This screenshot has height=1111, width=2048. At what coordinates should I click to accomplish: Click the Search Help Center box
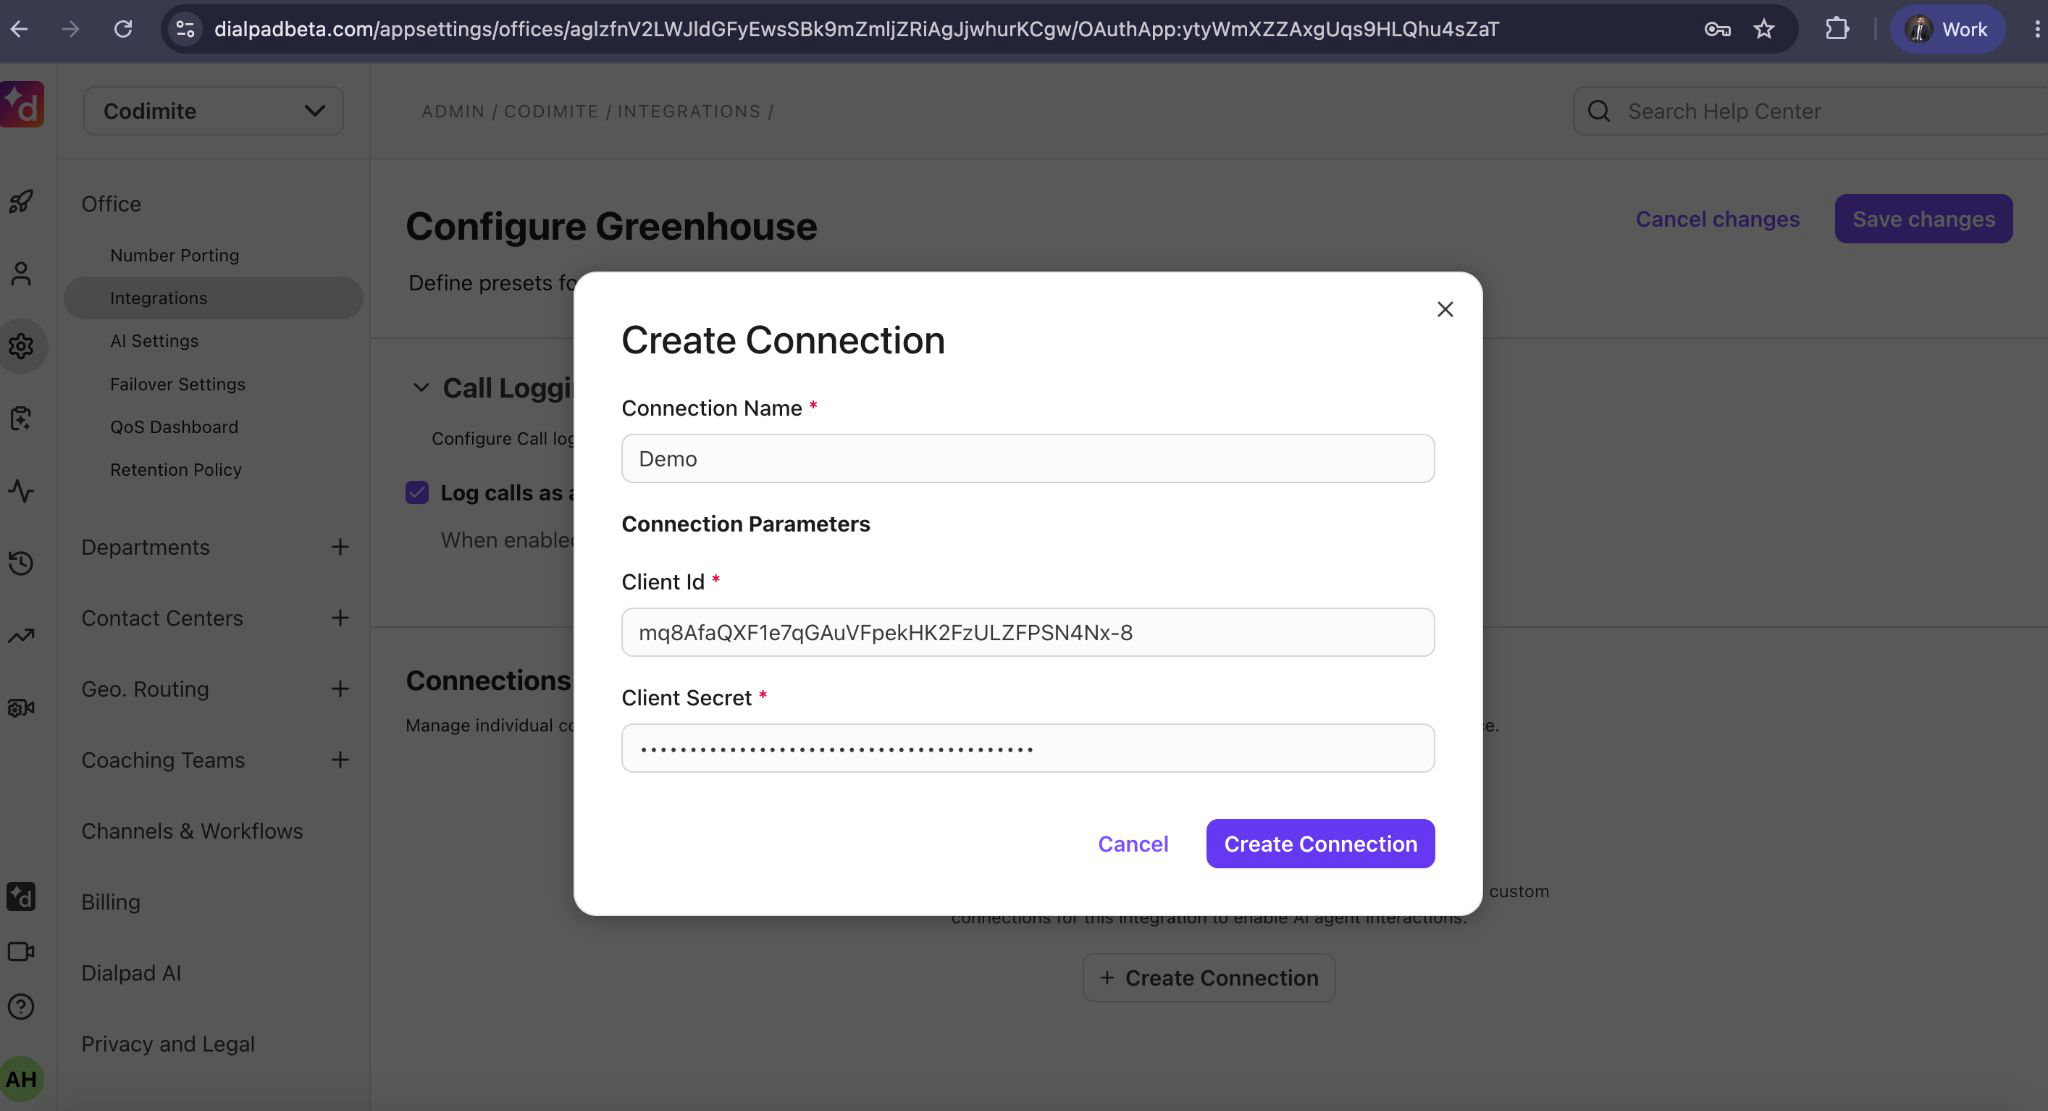click(x=1810, y=111)
